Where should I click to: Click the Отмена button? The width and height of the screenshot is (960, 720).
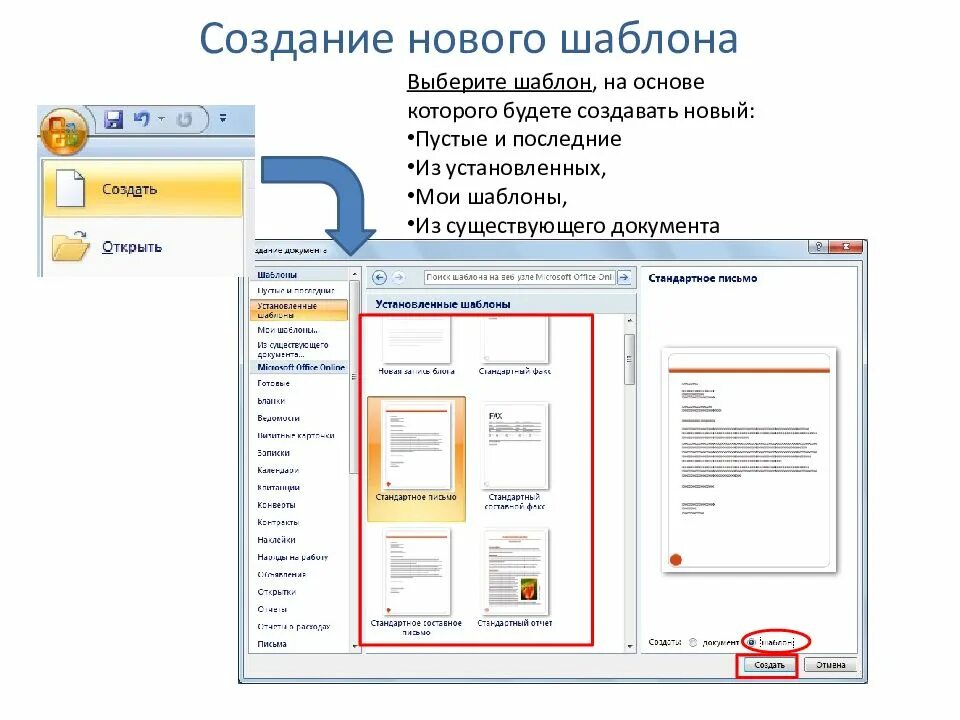[830, 665]
